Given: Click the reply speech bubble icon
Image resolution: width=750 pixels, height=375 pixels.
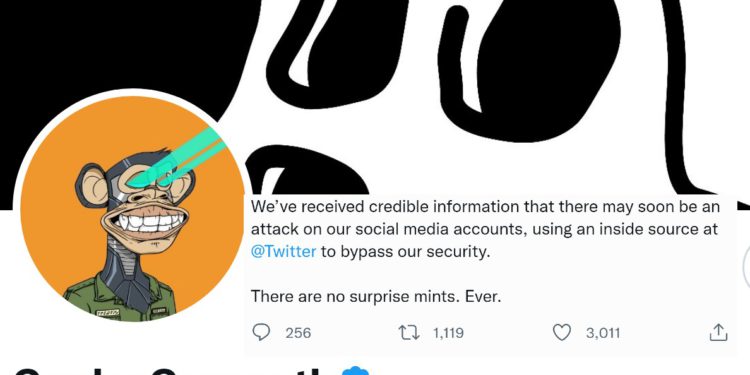Looking at the screenshot, I should coord(261,332).
